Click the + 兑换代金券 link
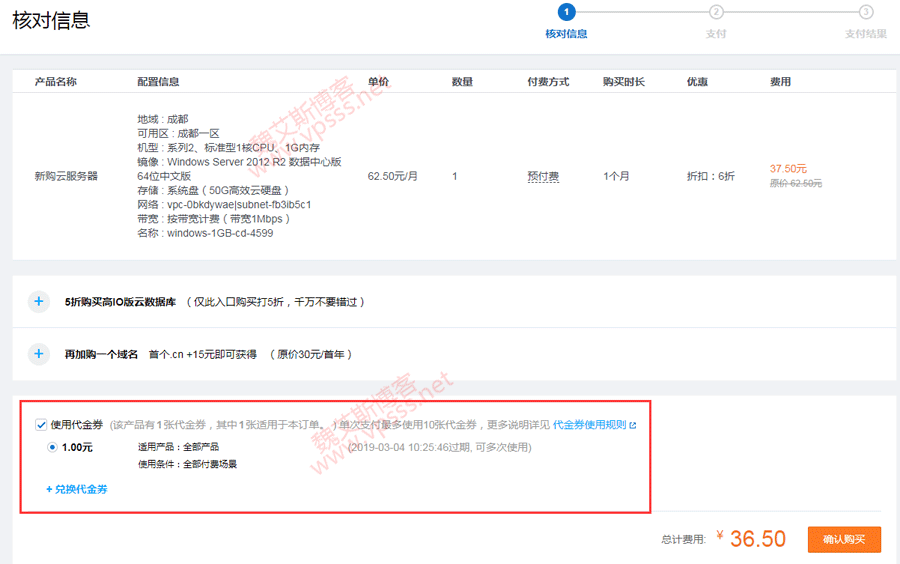Screen dimensions: 900x564 tap(77, 489)
